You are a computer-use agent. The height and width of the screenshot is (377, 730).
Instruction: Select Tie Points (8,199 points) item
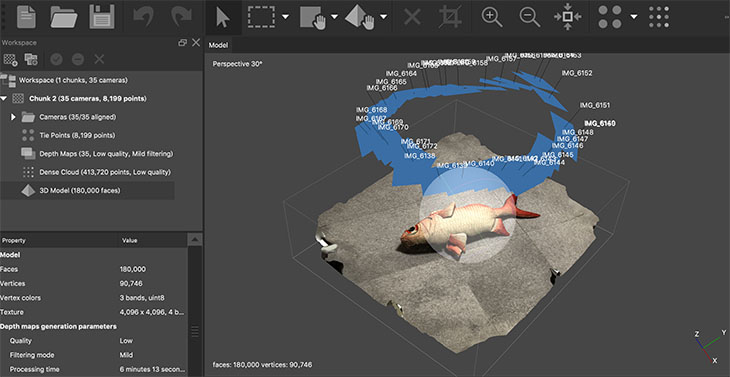[x=77, y=135]
